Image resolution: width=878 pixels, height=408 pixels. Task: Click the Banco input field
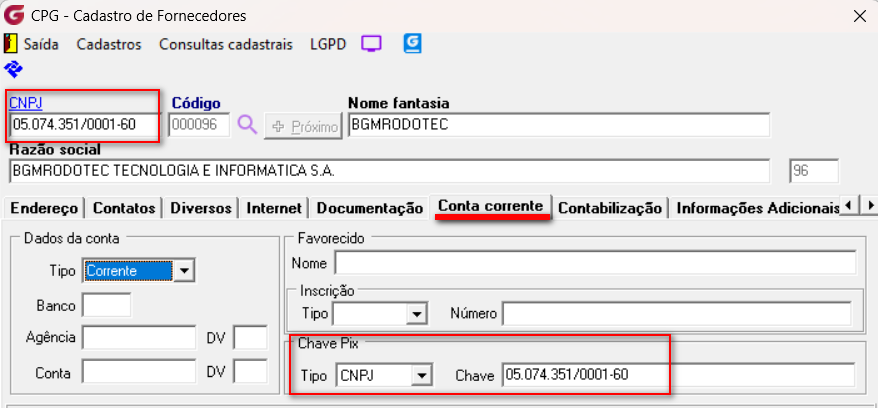(x=106, y=306)
